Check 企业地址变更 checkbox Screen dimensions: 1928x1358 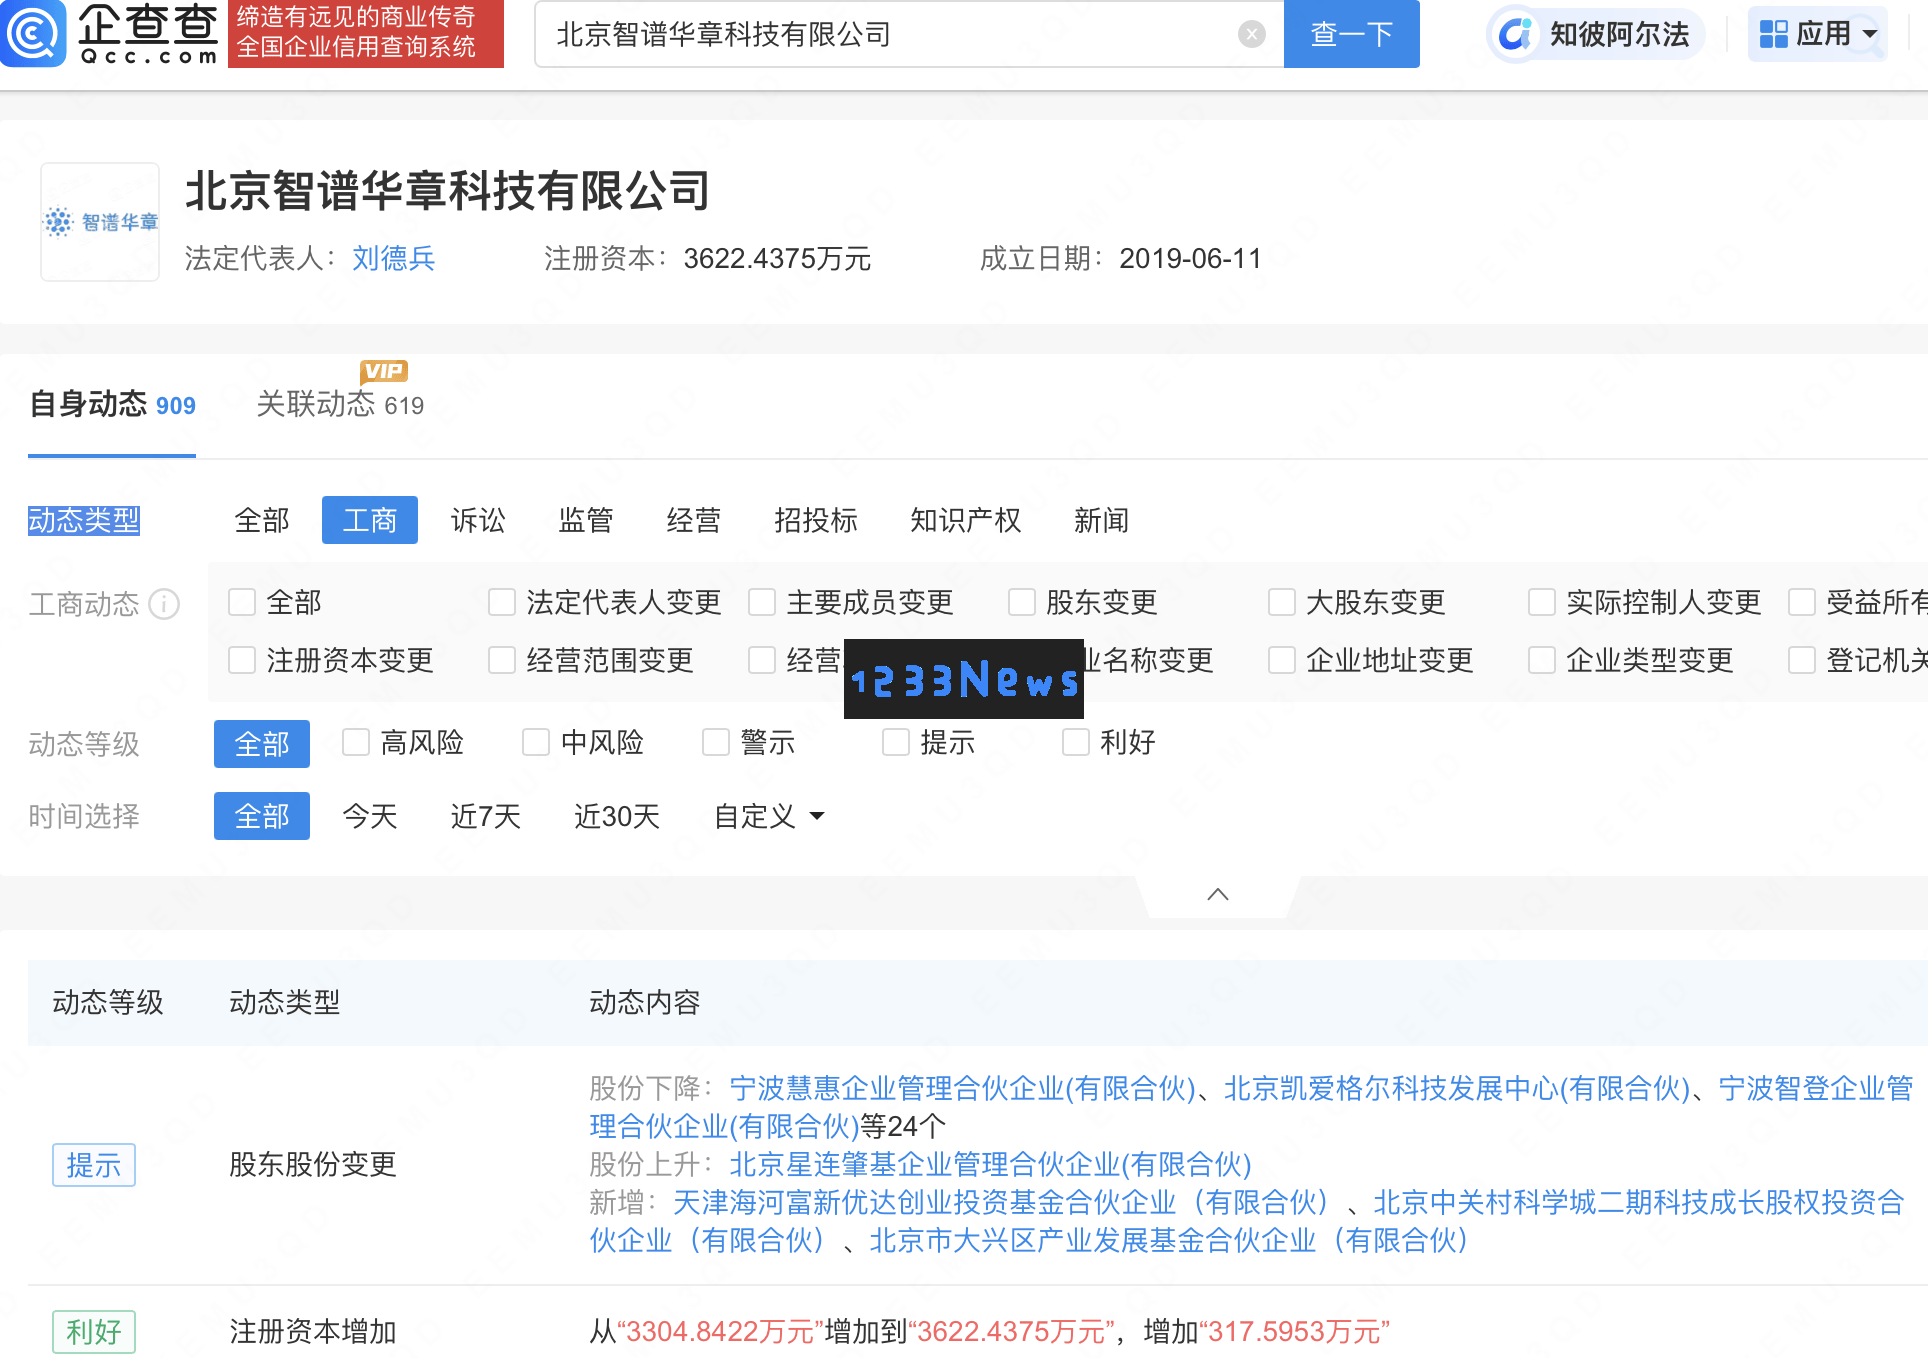(1282, 660)
